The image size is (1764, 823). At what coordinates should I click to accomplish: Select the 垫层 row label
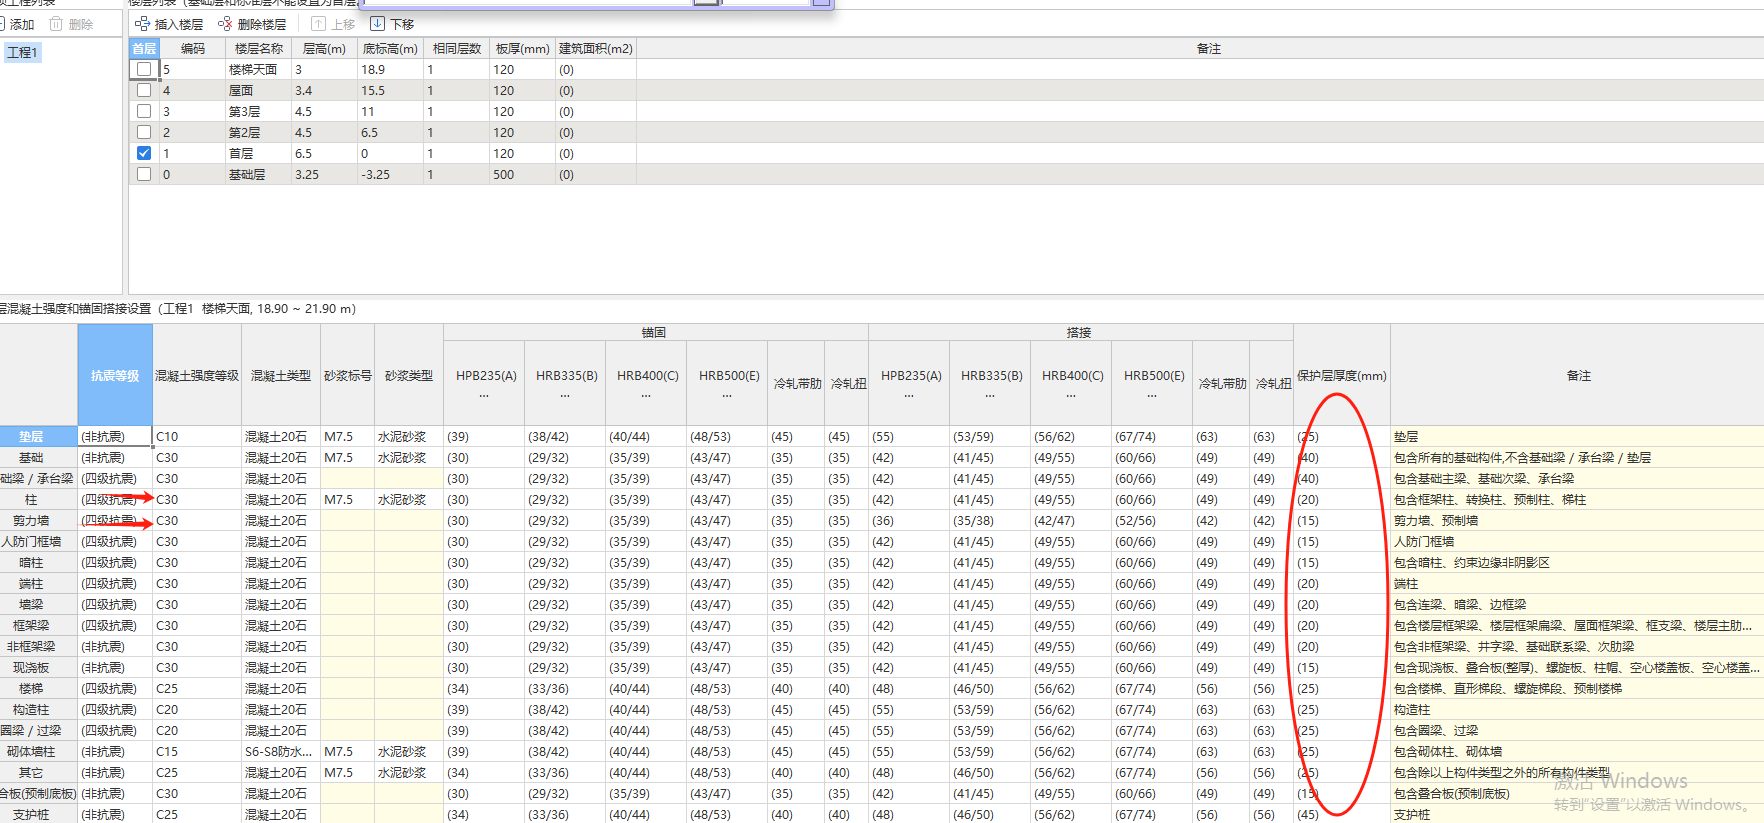[x=38, y=436]
